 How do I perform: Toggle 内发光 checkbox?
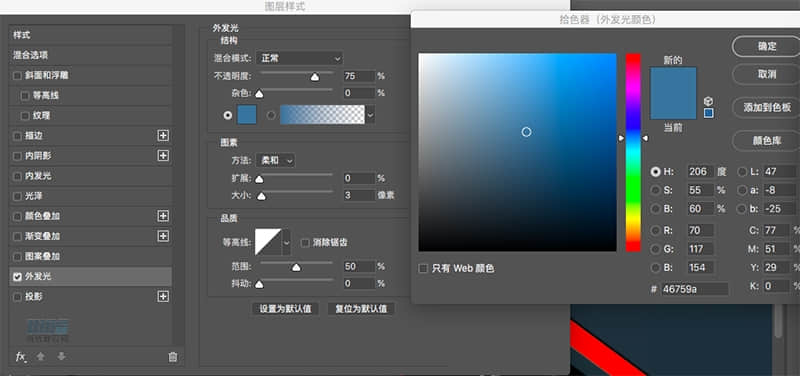(17, 176)
